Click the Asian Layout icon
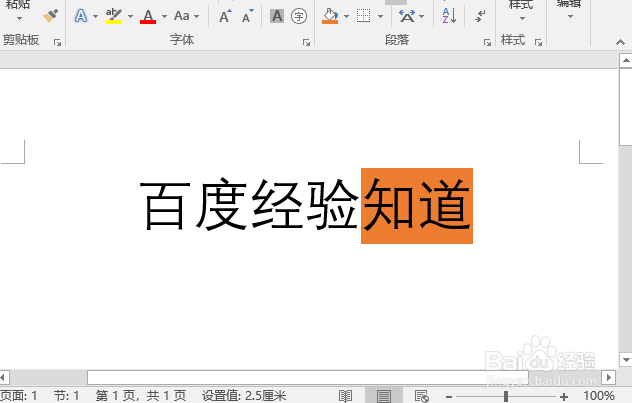Image resolution: width=632 pixels, height=403 pixels. click(407, 16)
